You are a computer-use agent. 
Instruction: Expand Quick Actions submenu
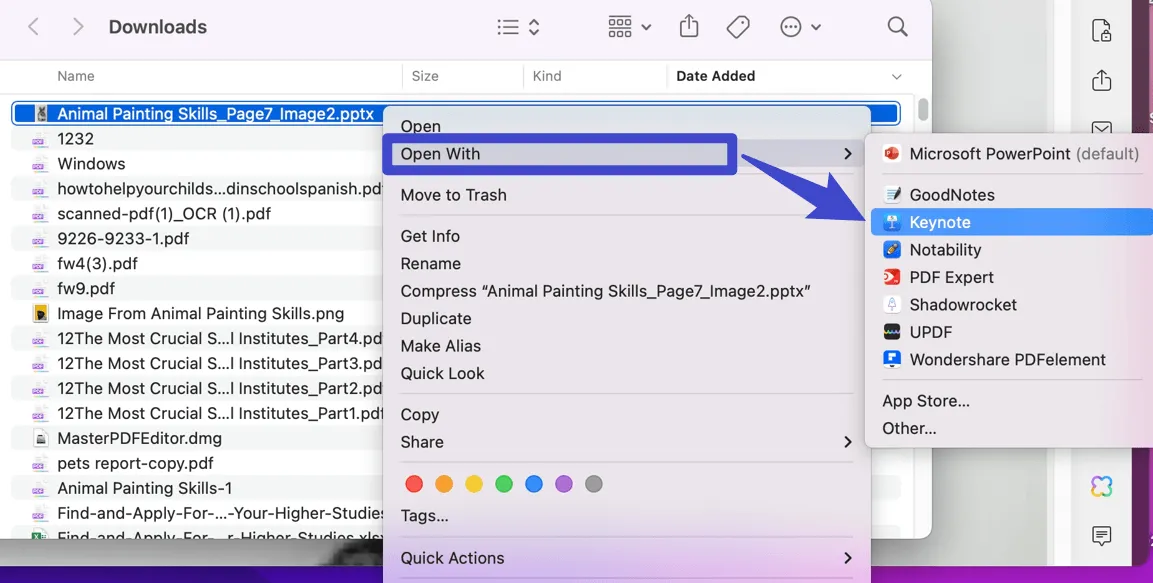(x=627, y=558)
